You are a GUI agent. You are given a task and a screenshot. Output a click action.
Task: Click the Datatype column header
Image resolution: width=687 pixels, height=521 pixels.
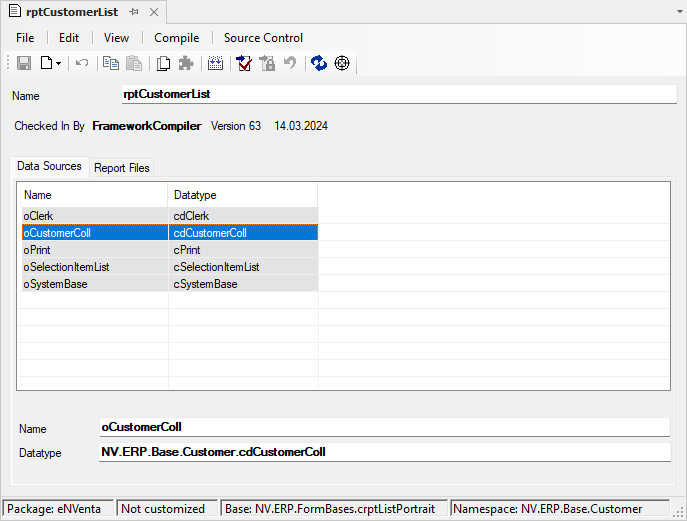point(243,195)
